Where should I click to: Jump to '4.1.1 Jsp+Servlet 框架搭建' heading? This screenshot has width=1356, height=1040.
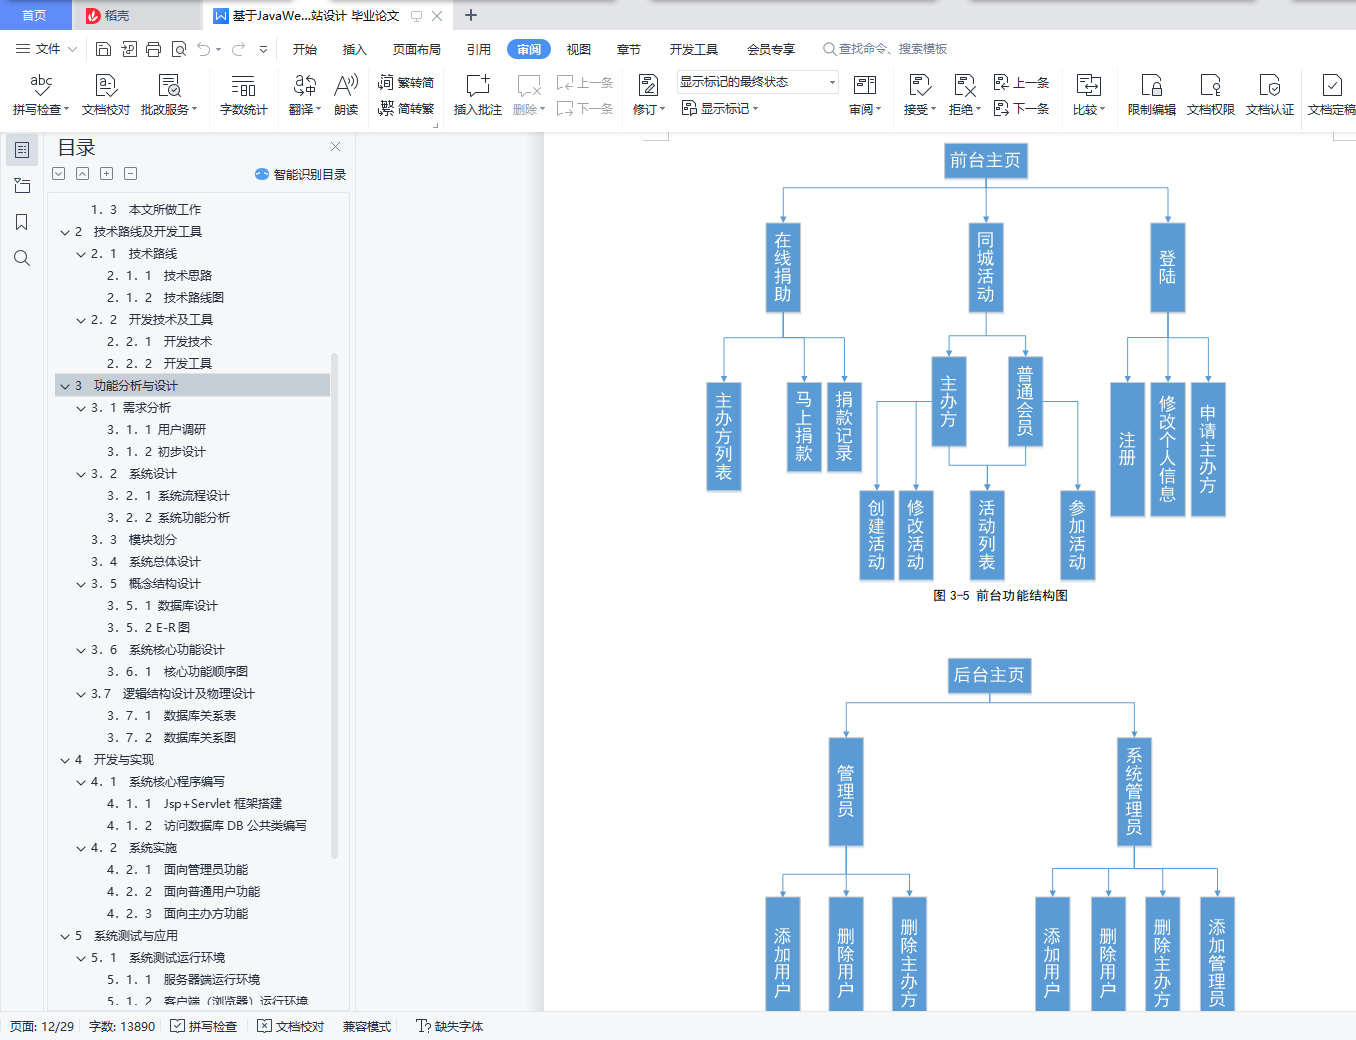tap(194, 804)
